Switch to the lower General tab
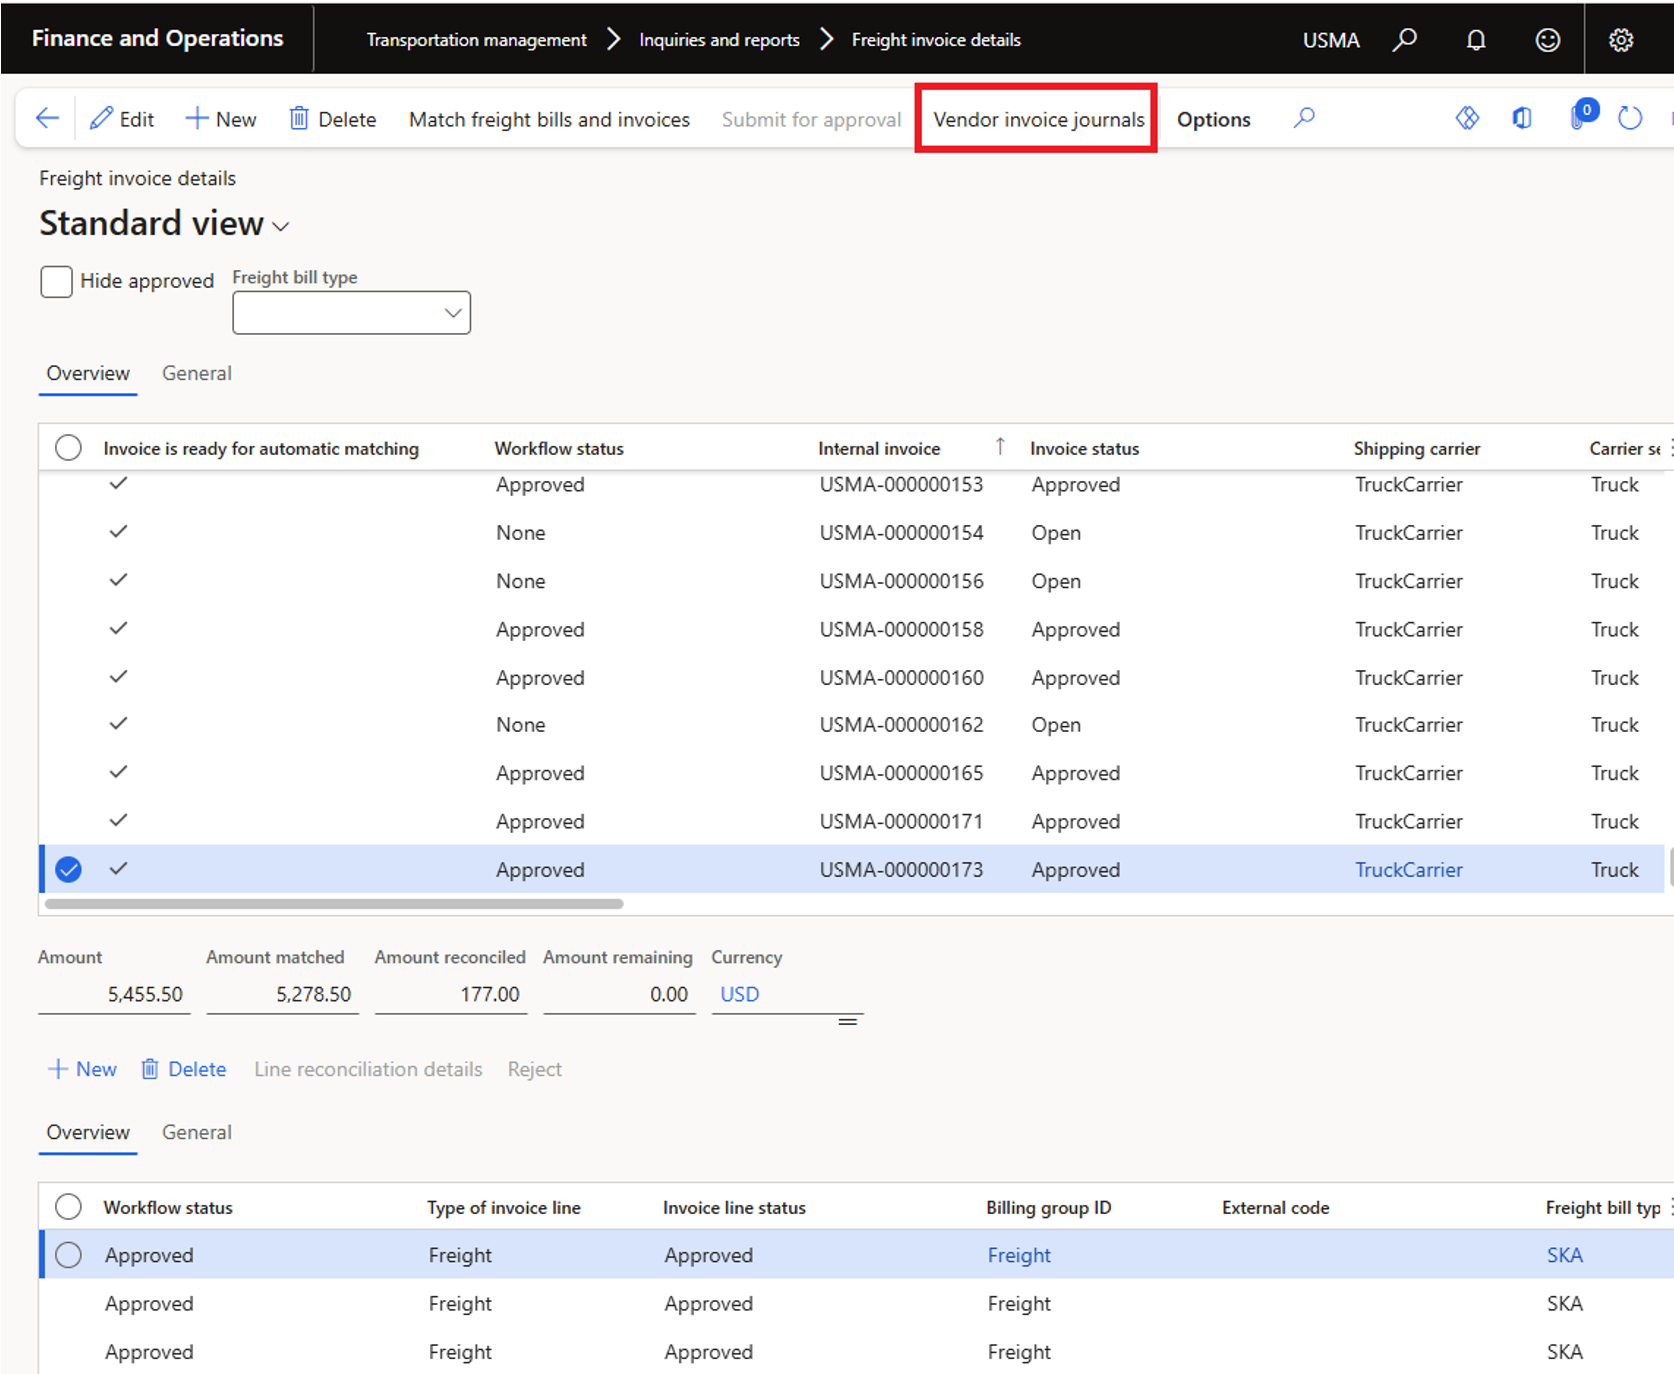This screenshot has width=1674, height=1374. [197, 1132]
